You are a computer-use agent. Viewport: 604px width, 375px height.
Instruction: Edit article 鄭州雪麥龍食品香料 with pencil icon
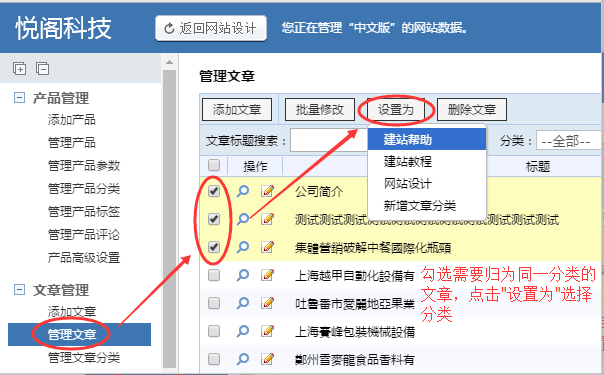point(268,359)
